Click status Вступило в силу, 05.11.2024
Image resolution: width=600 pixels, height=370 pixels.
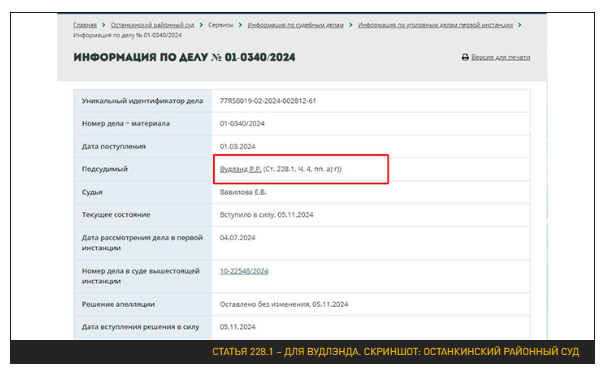[x=266, y=215]
